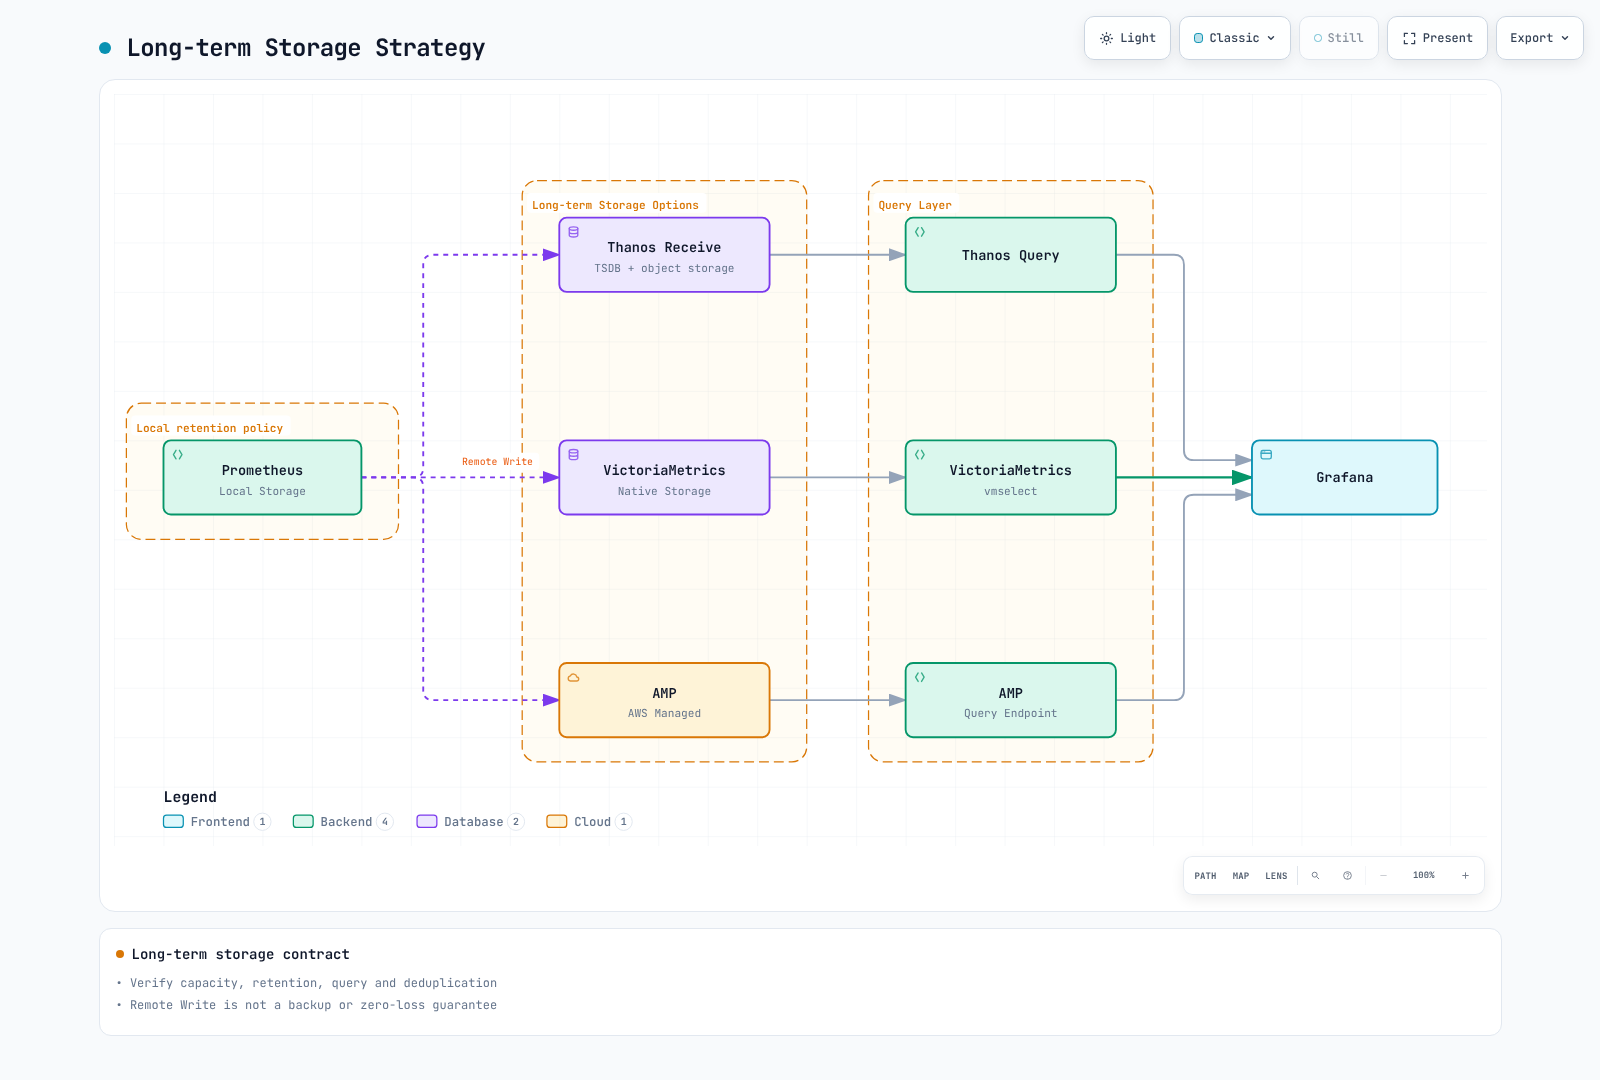
Task: Toggle the Cloud legend filter
Action: click(x=589, y=822)
